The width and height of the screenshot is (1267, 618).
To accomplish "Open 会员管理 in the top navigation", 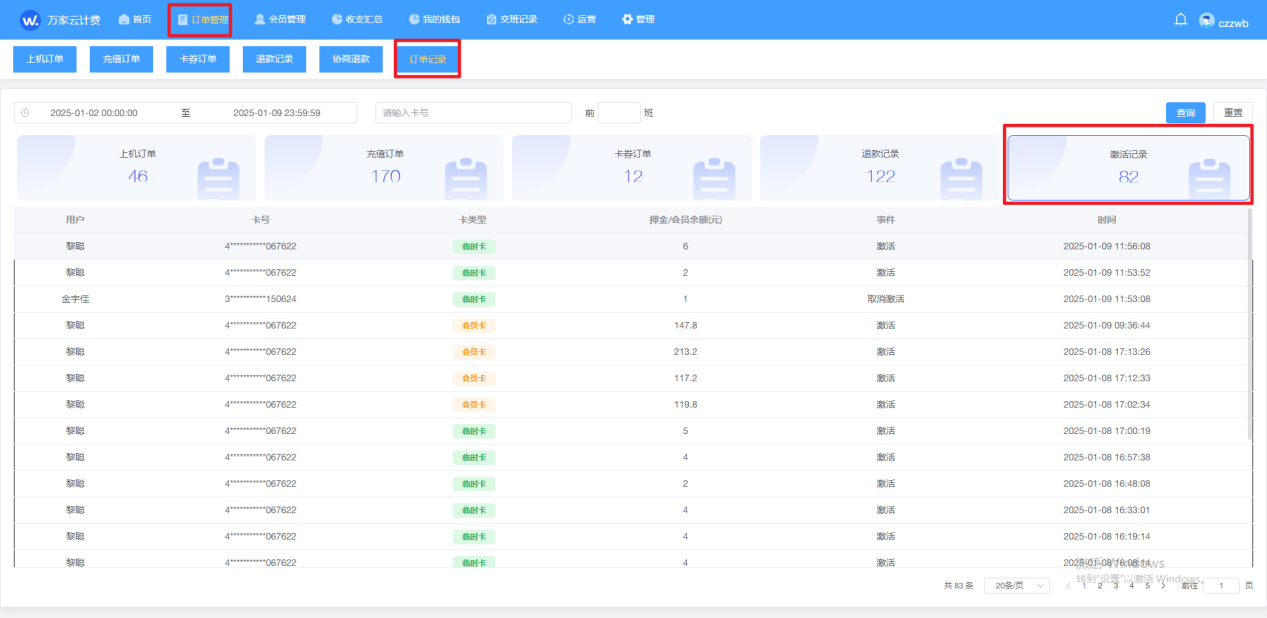I will (280, 19).
